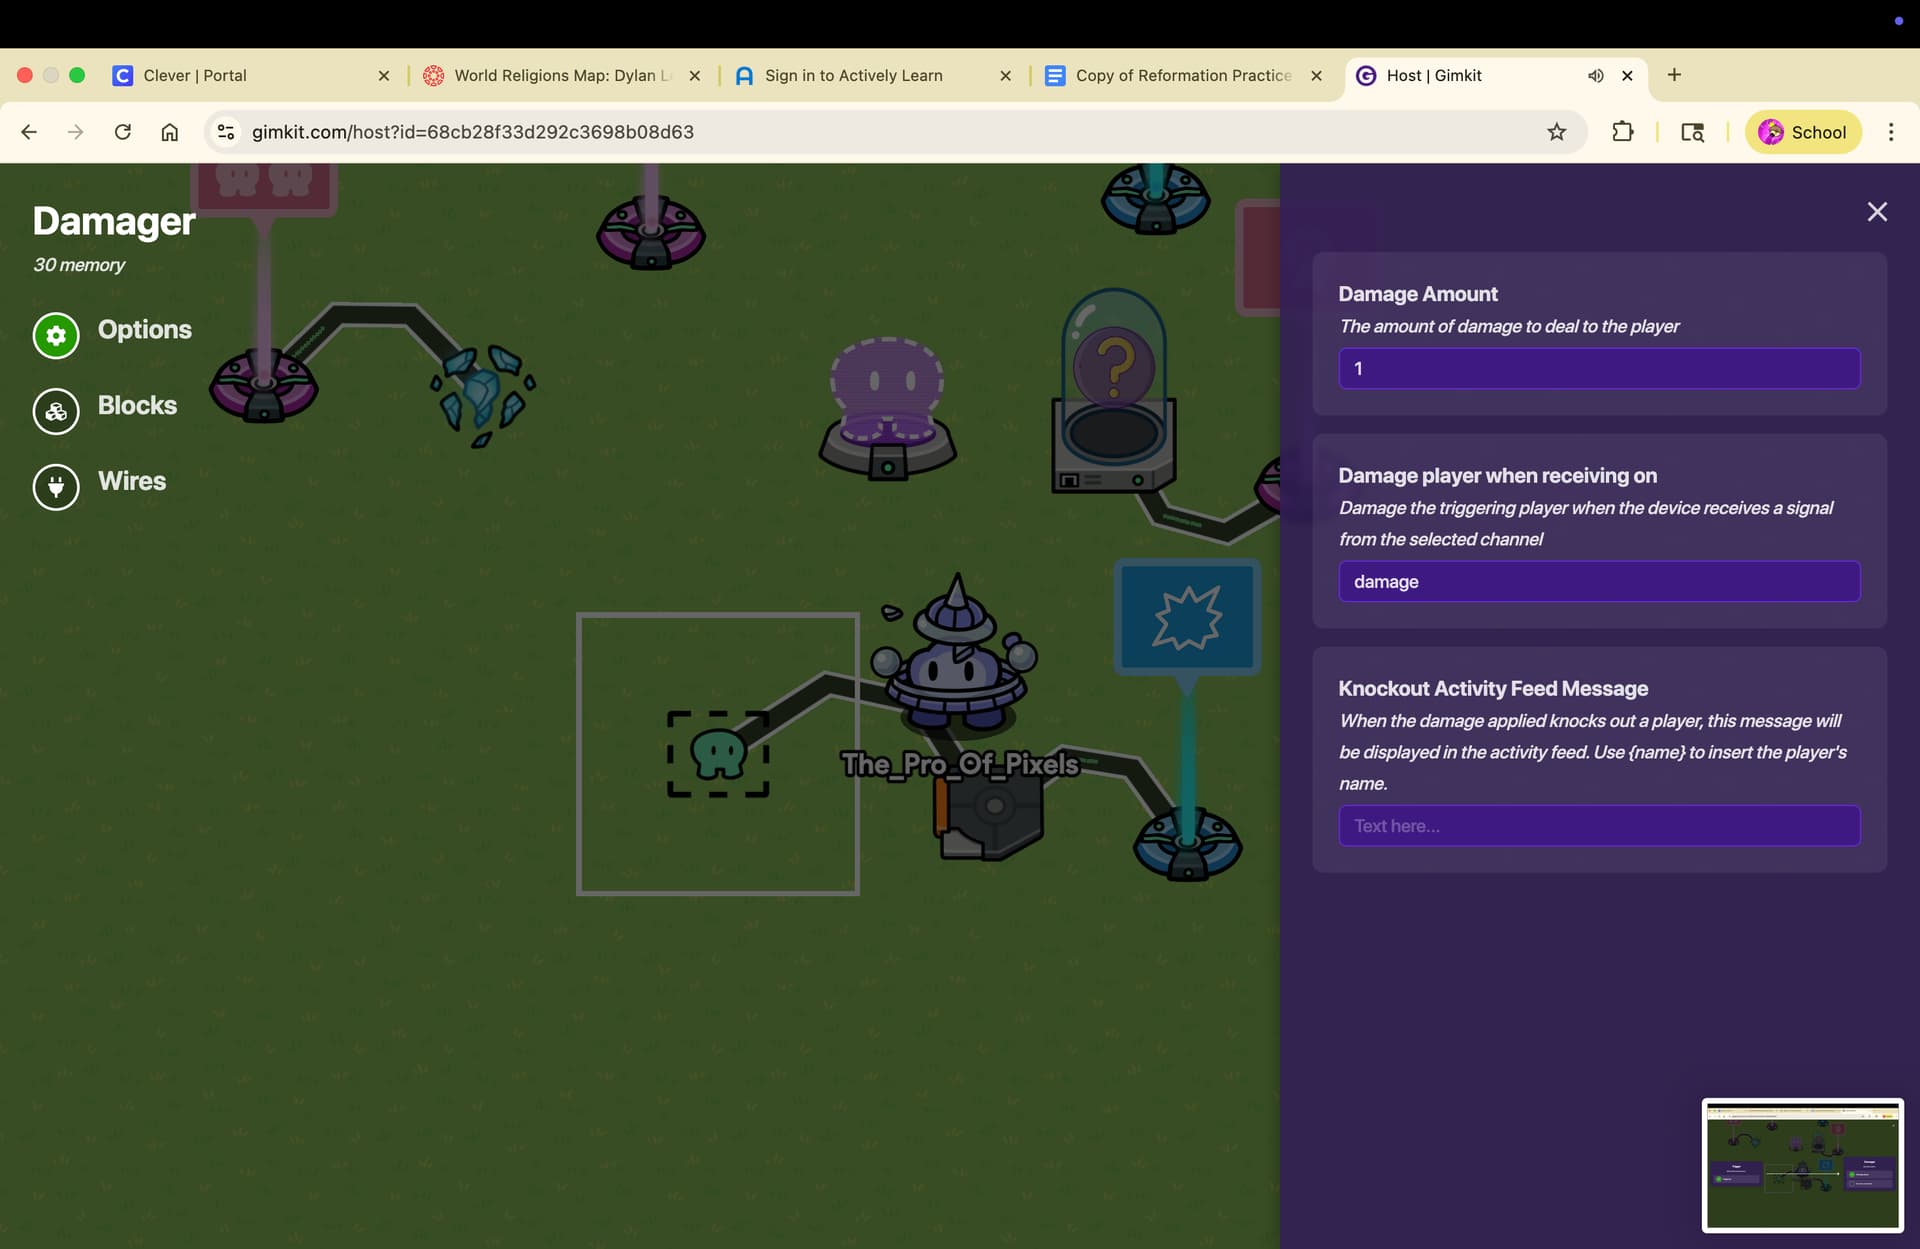Open the browser extensions puzzle icon
The width and height of the screenshot is (1920, 1249).
tap(1622, 132)
